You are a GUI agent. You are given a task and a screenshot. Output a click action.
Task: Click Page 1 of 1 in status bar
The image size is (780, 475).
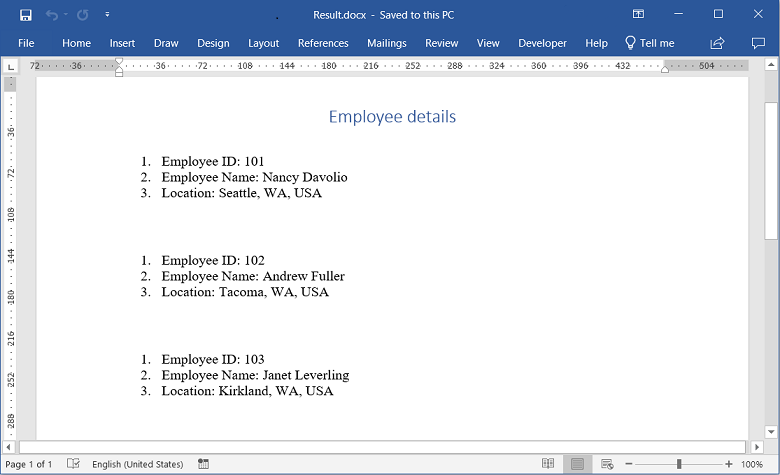tap(28, 464)
